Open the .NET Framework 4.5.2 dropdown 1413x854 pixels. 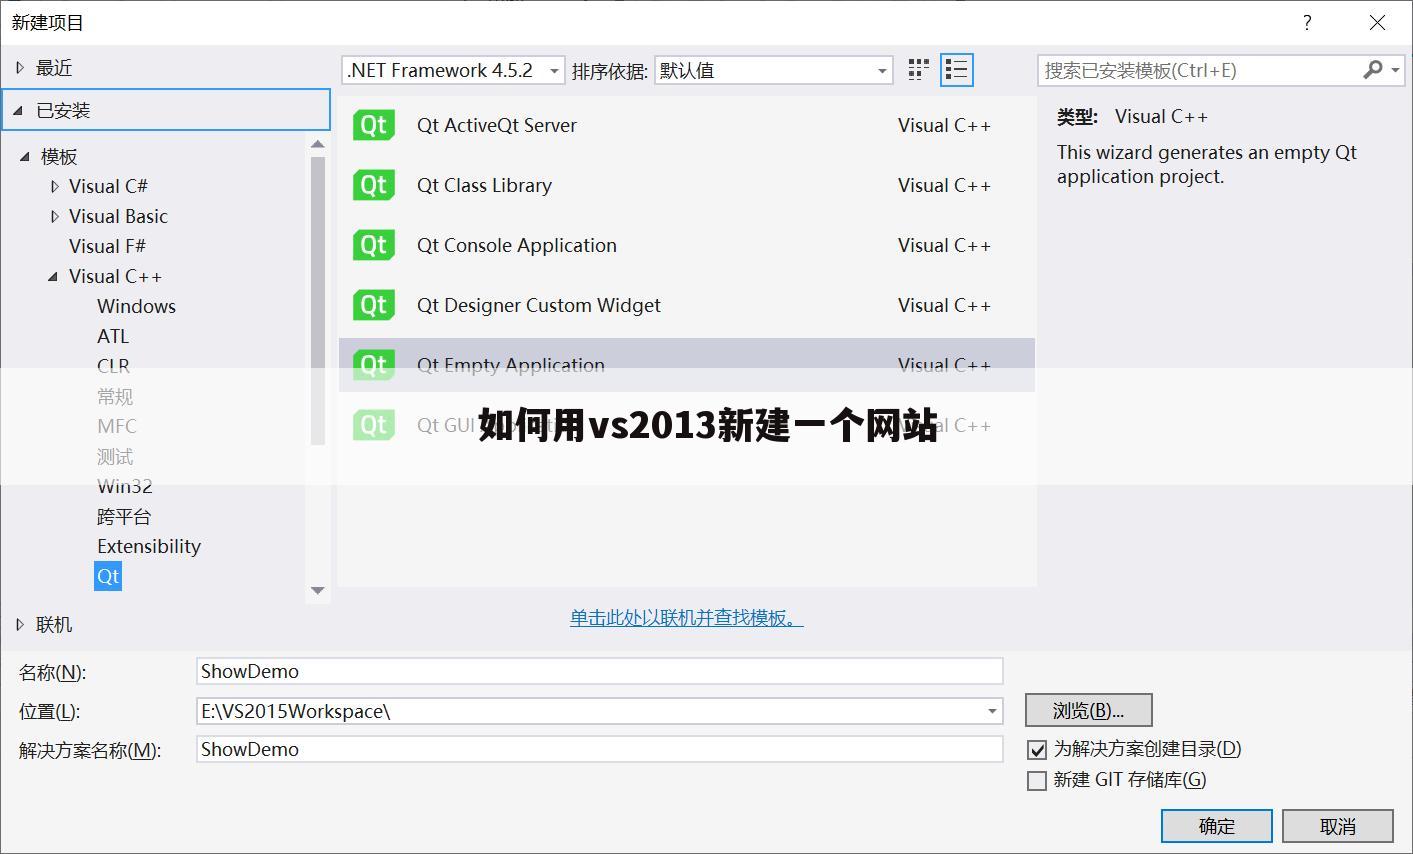pos(453,70)
